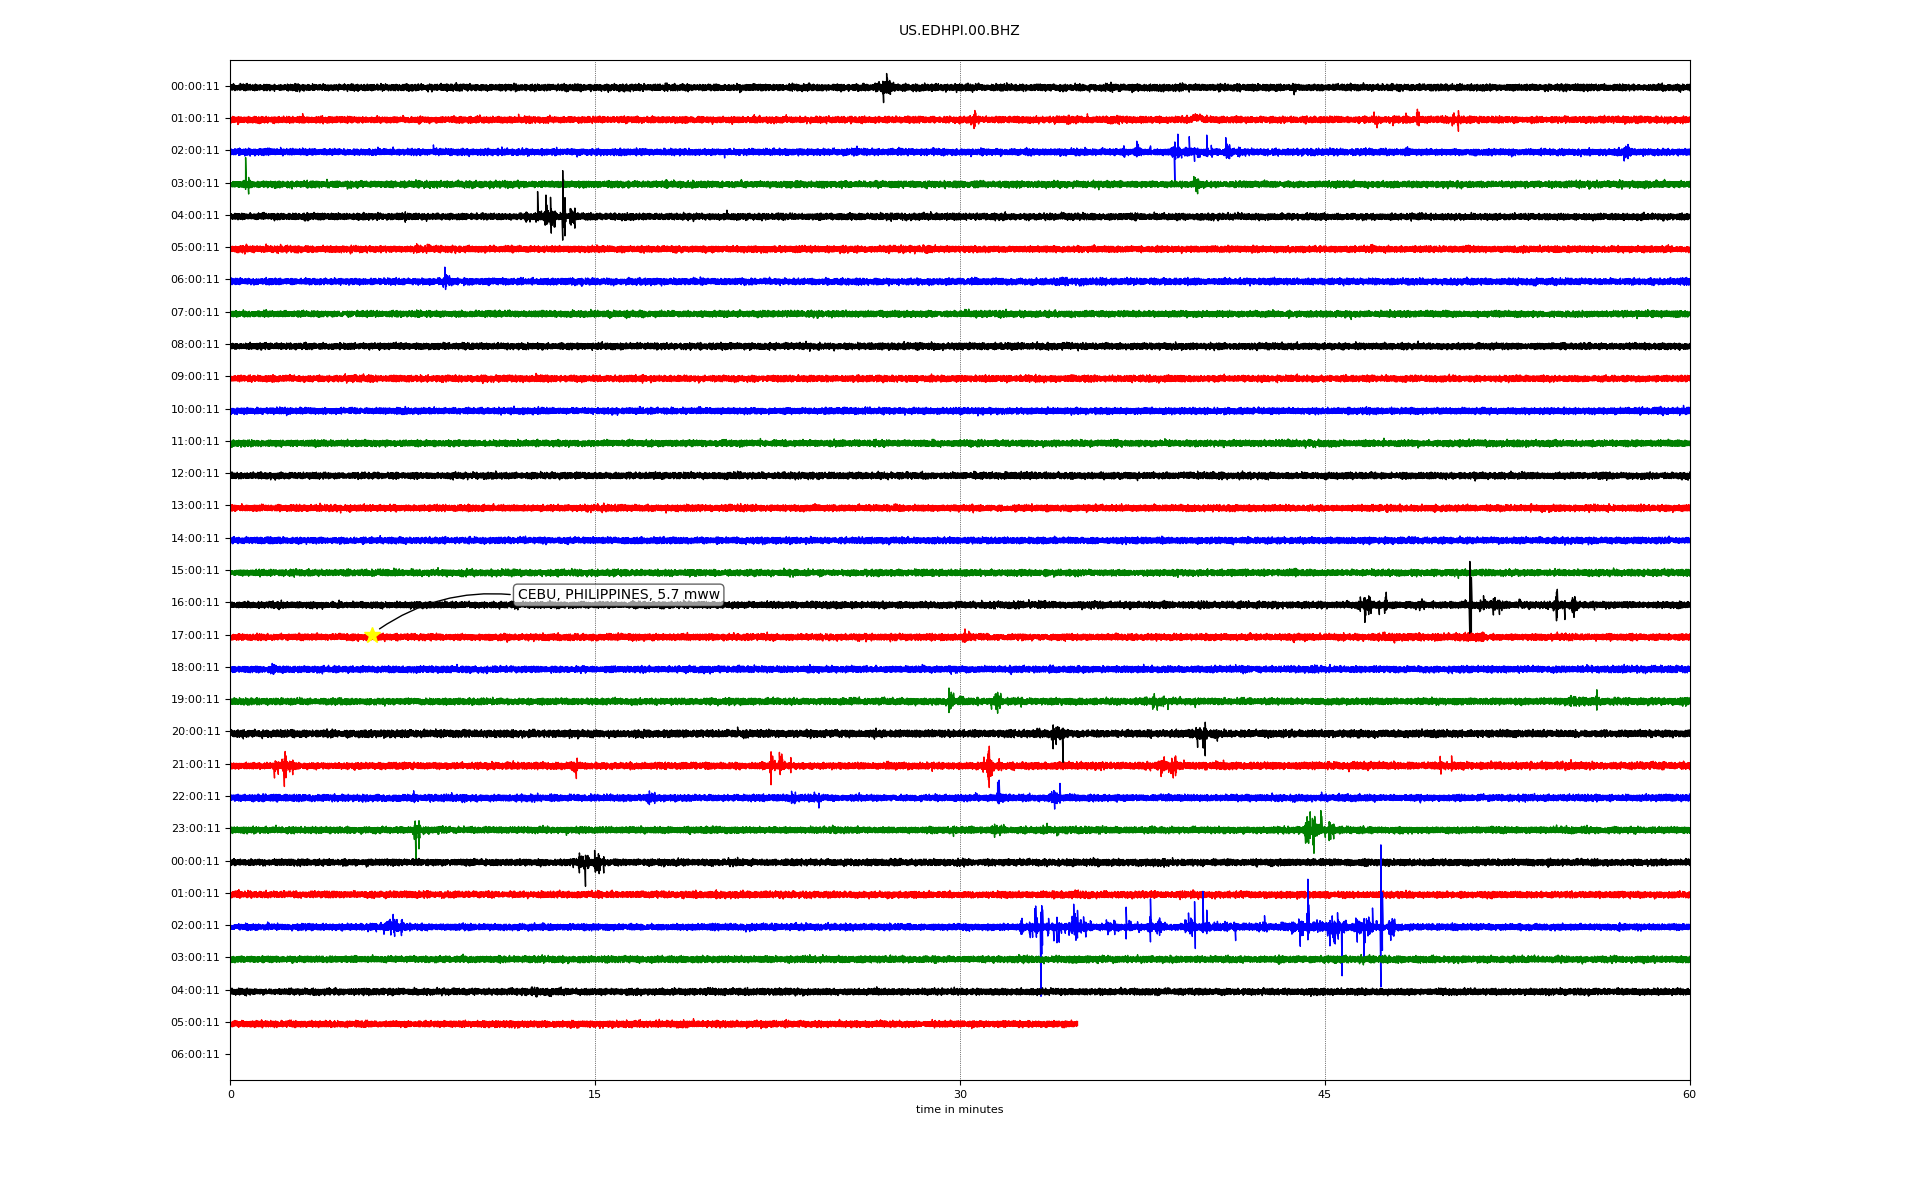Image resolution: width=1920 pixels, height=1200 pixels.
Task: Click the first 00:00:11 top row label
Action: (195, 87)
